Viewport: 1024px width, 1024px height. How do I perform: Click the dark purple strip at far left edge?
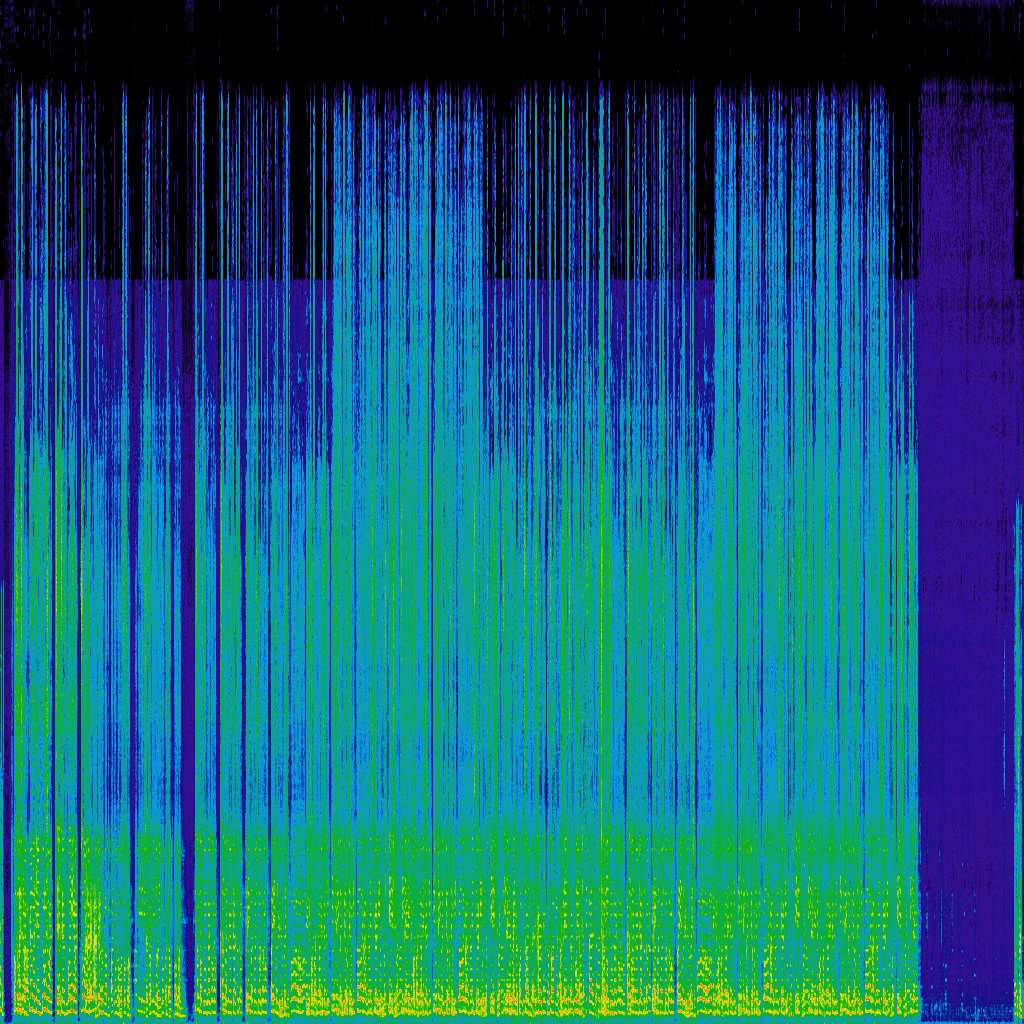pyautogui.click(x=6, y=600)
